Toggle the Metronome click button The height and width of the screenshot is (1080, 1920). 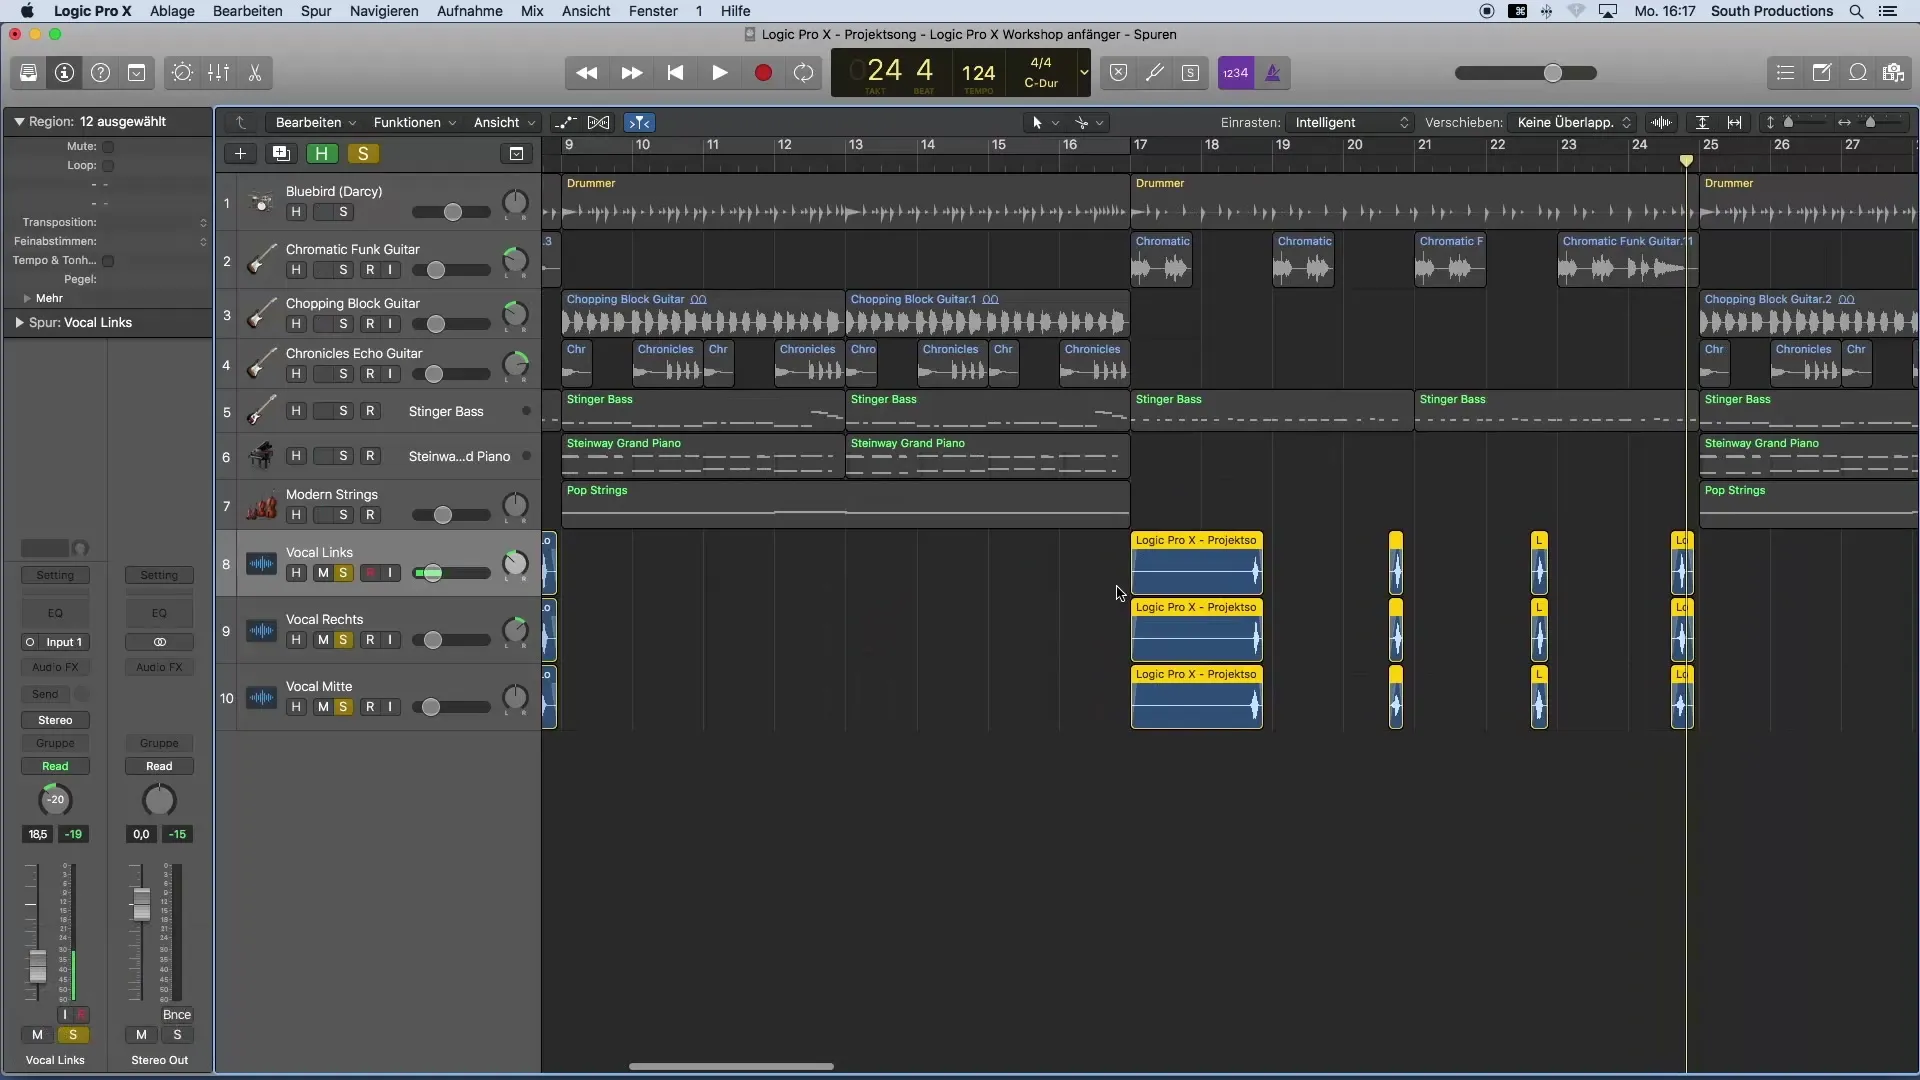(1272, 73)
